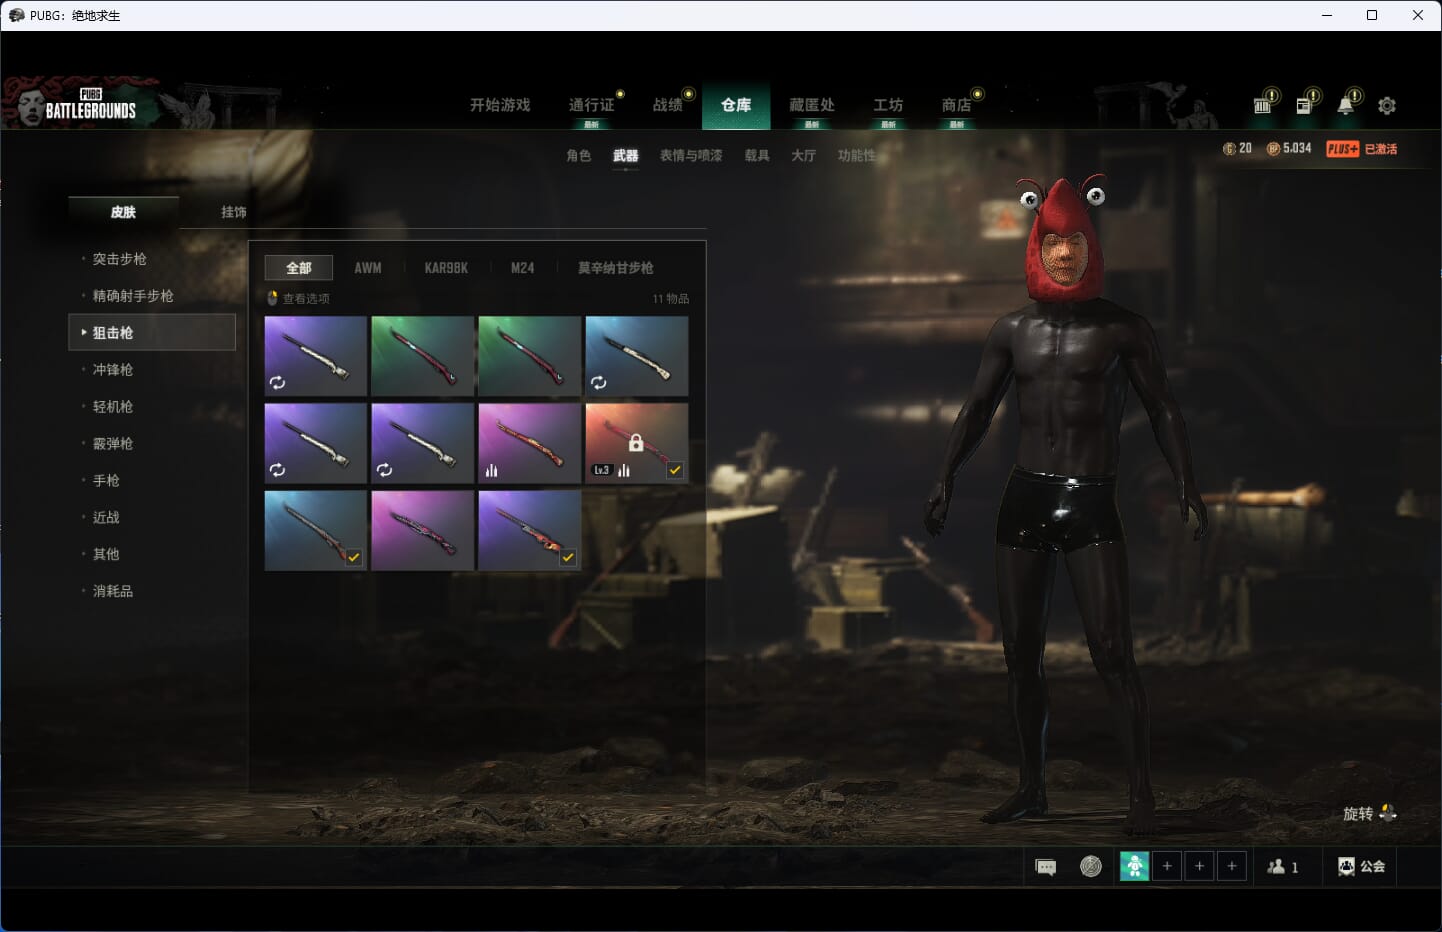Click the orange PLUS+ badge
1442x932 pixels.
tap(1342, 148)
